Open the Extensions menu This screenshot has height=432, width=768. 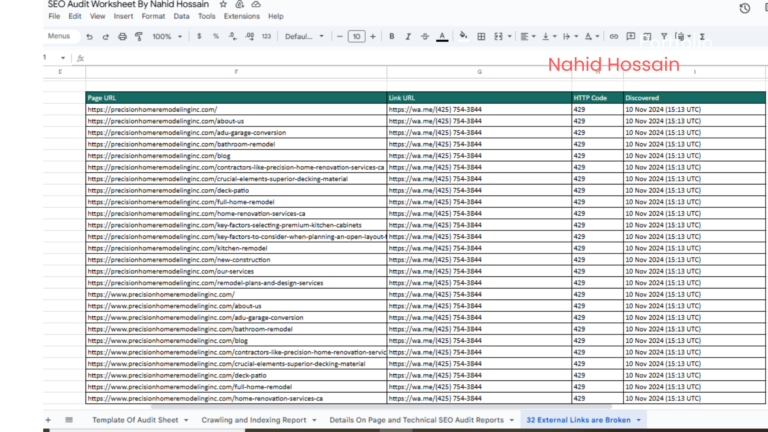point(241,16)
